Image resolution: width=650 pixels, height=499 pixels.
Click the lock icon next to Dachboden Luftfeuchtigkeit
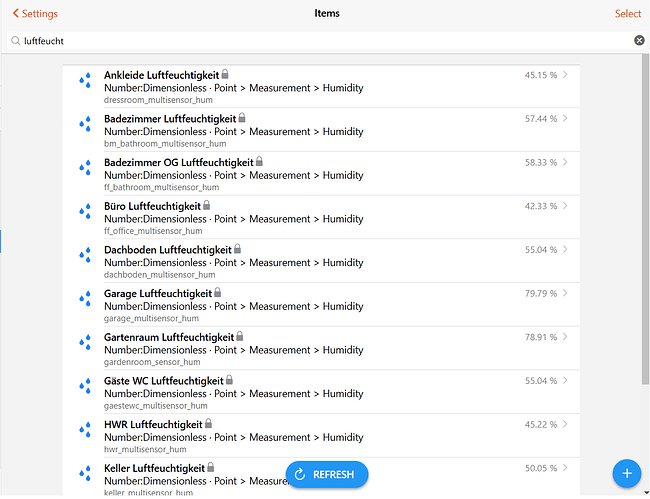pos(238,249)
